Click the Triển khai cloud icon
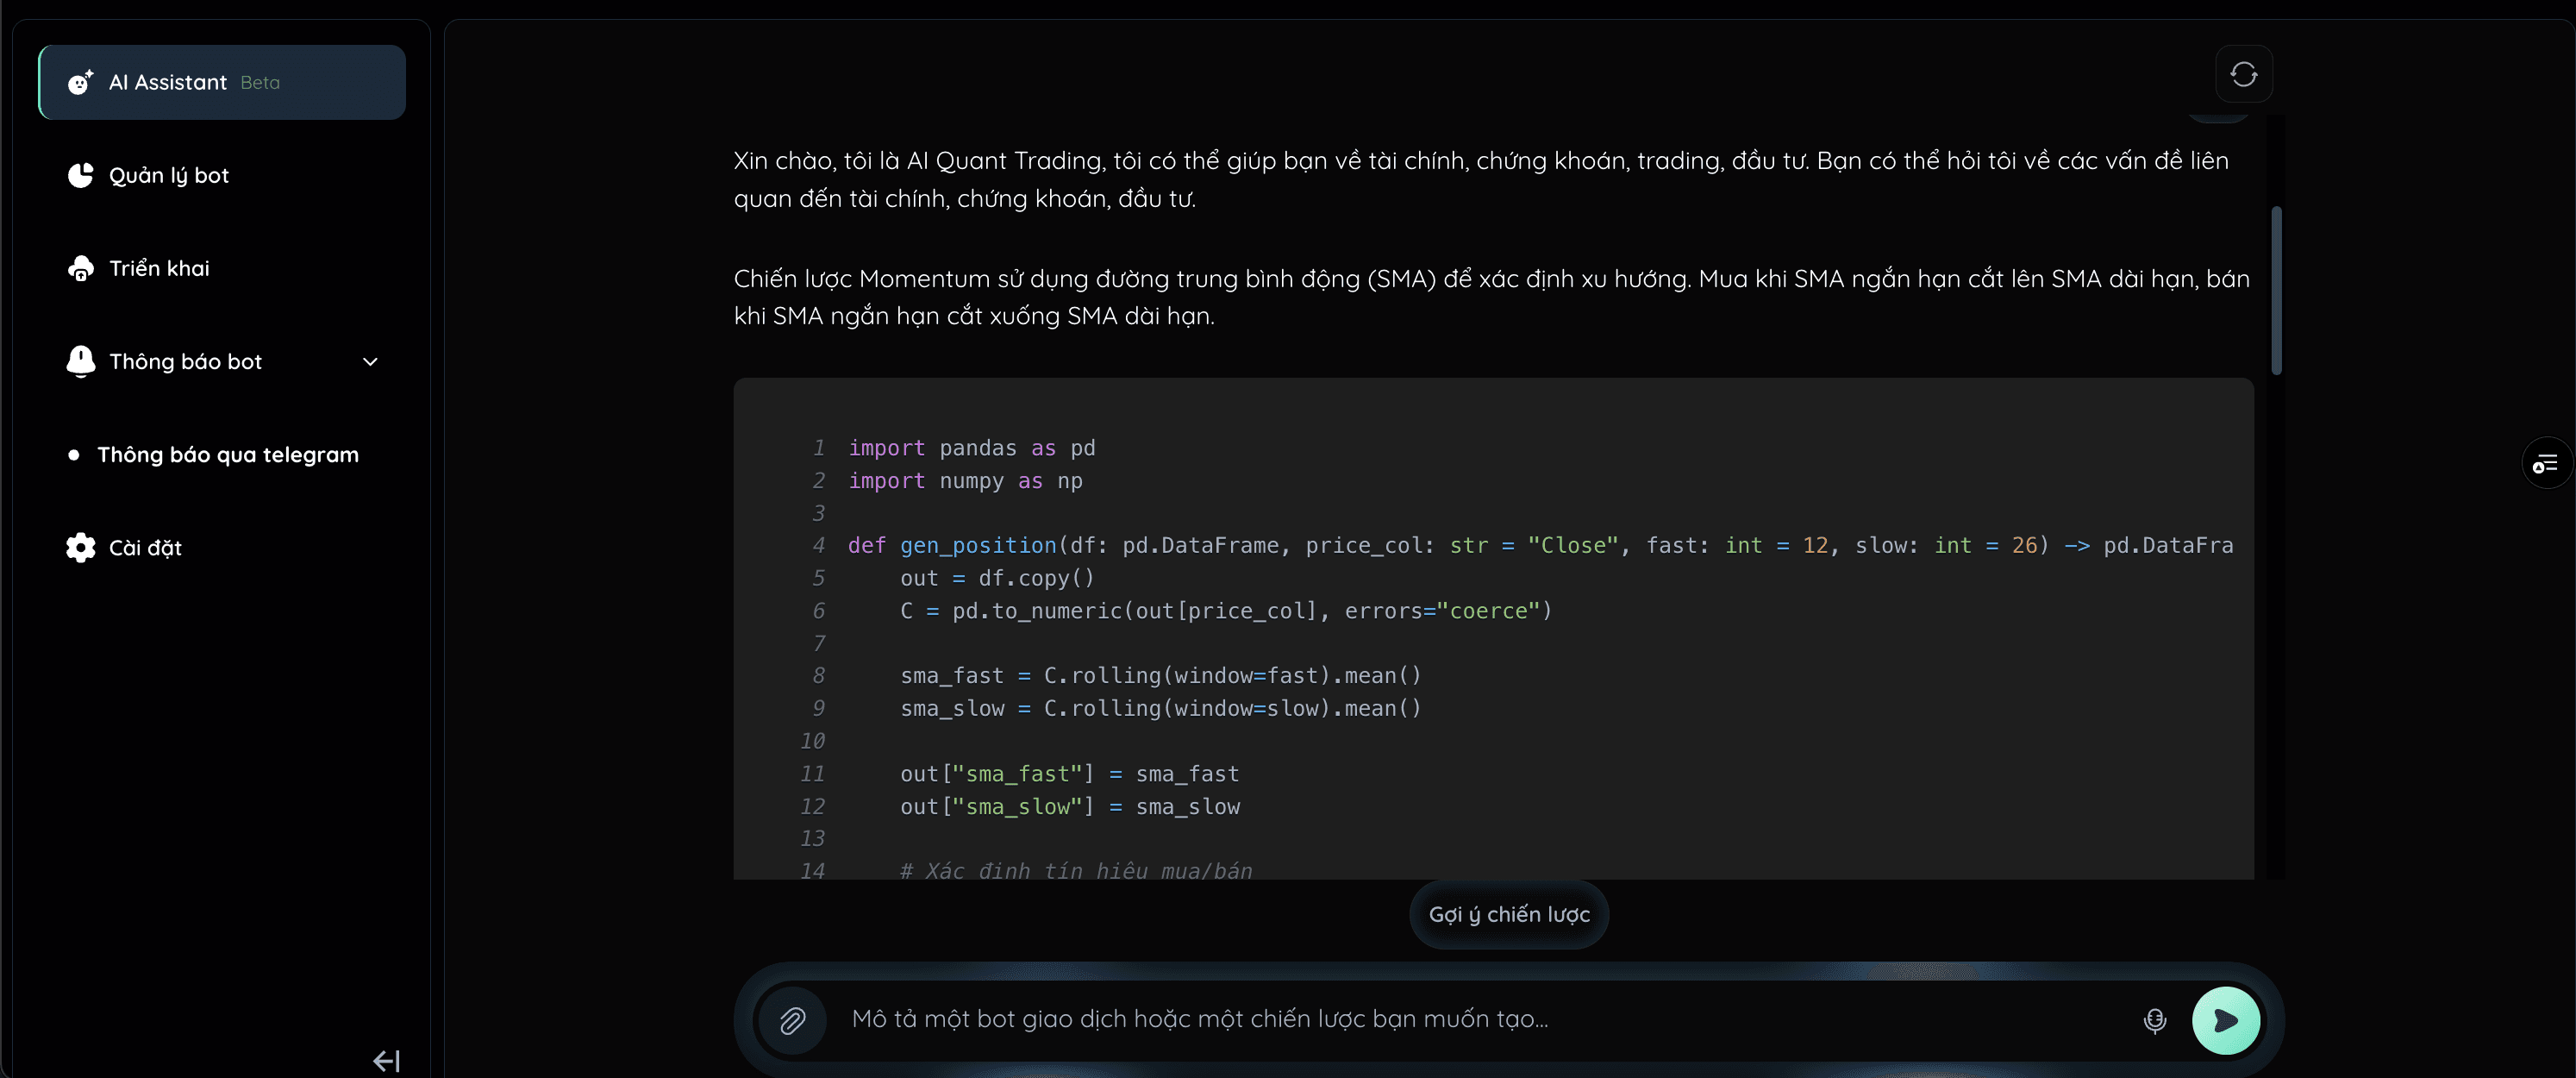Screen dimensions: 2576x1078 pyautogui.click(x=80, y=268)
